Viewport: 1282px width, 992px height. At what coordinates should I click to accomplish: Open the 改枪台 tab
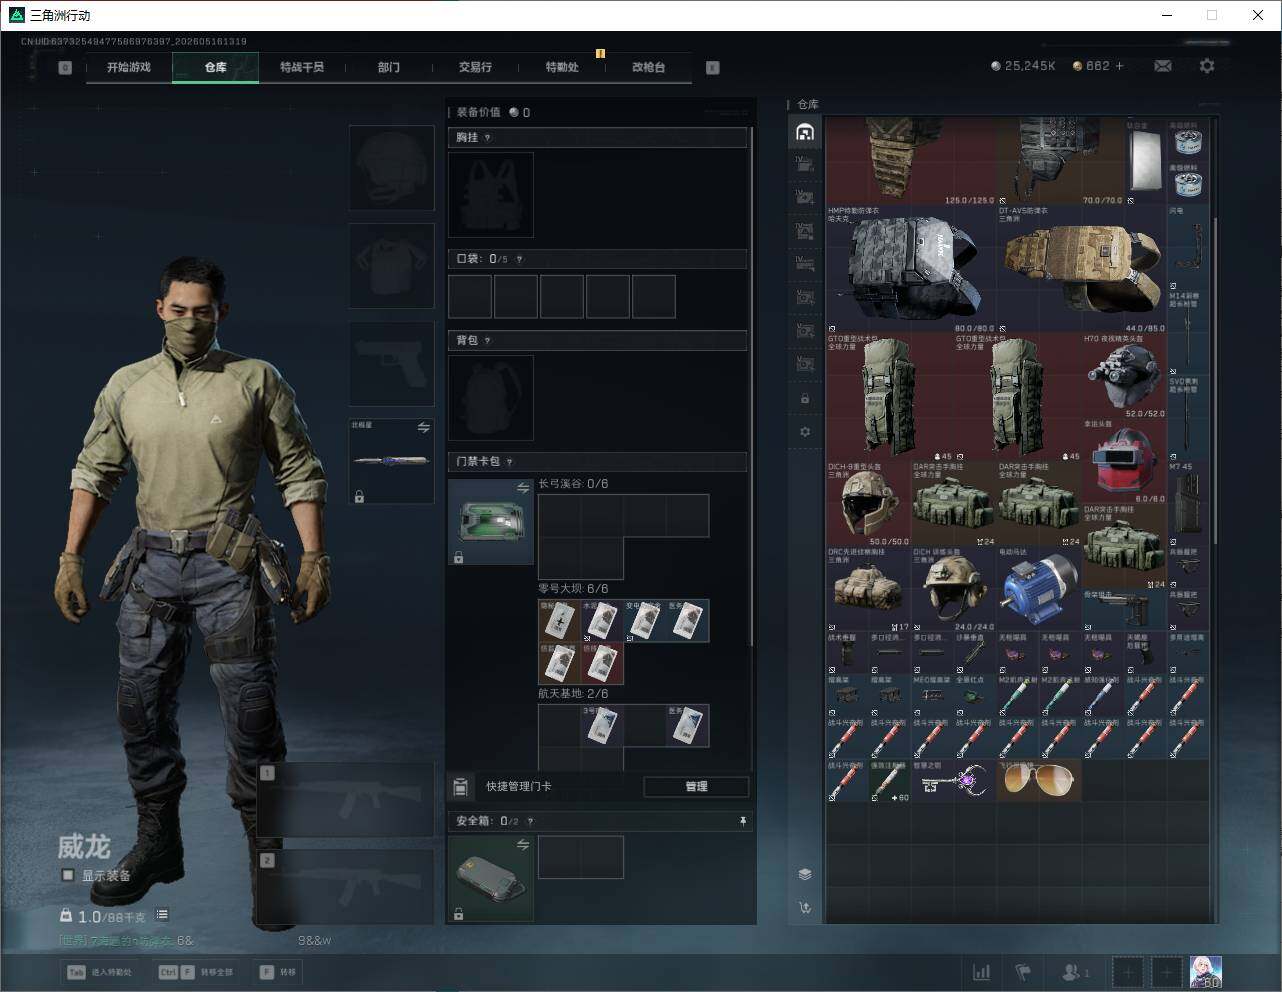coord(648,67)
